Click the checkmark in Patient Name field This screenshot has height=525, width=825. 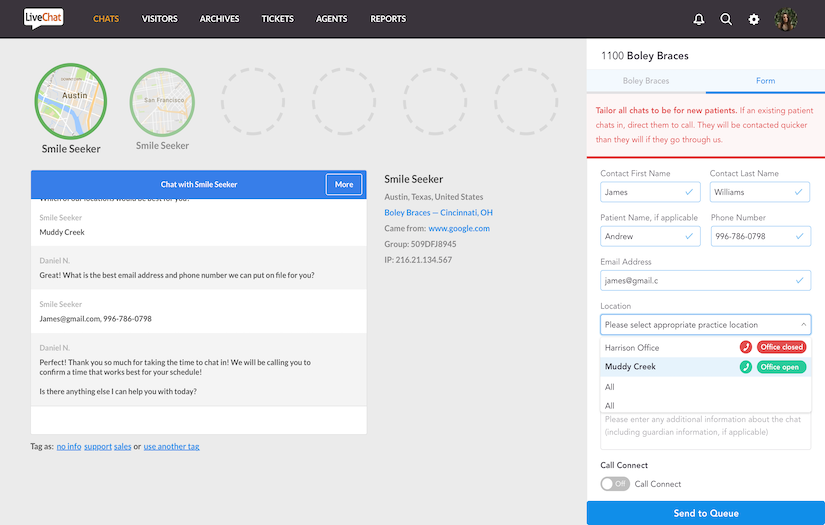click(689, 236)
